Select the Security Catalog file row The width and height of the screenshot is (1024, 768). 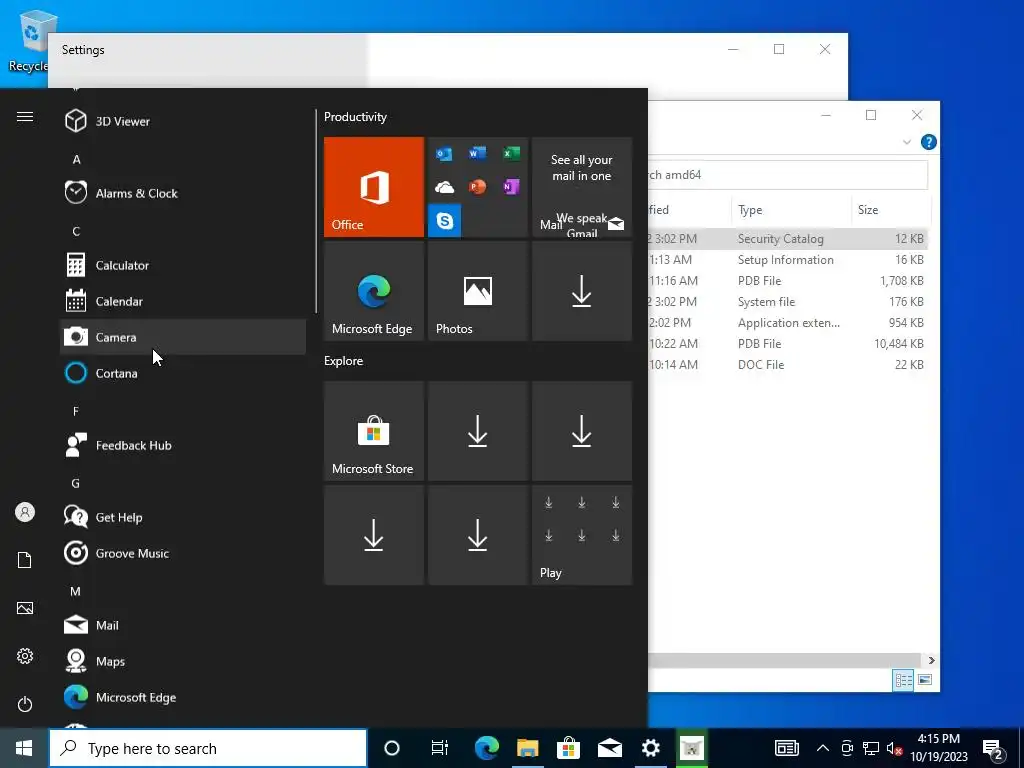pos(788,239)
